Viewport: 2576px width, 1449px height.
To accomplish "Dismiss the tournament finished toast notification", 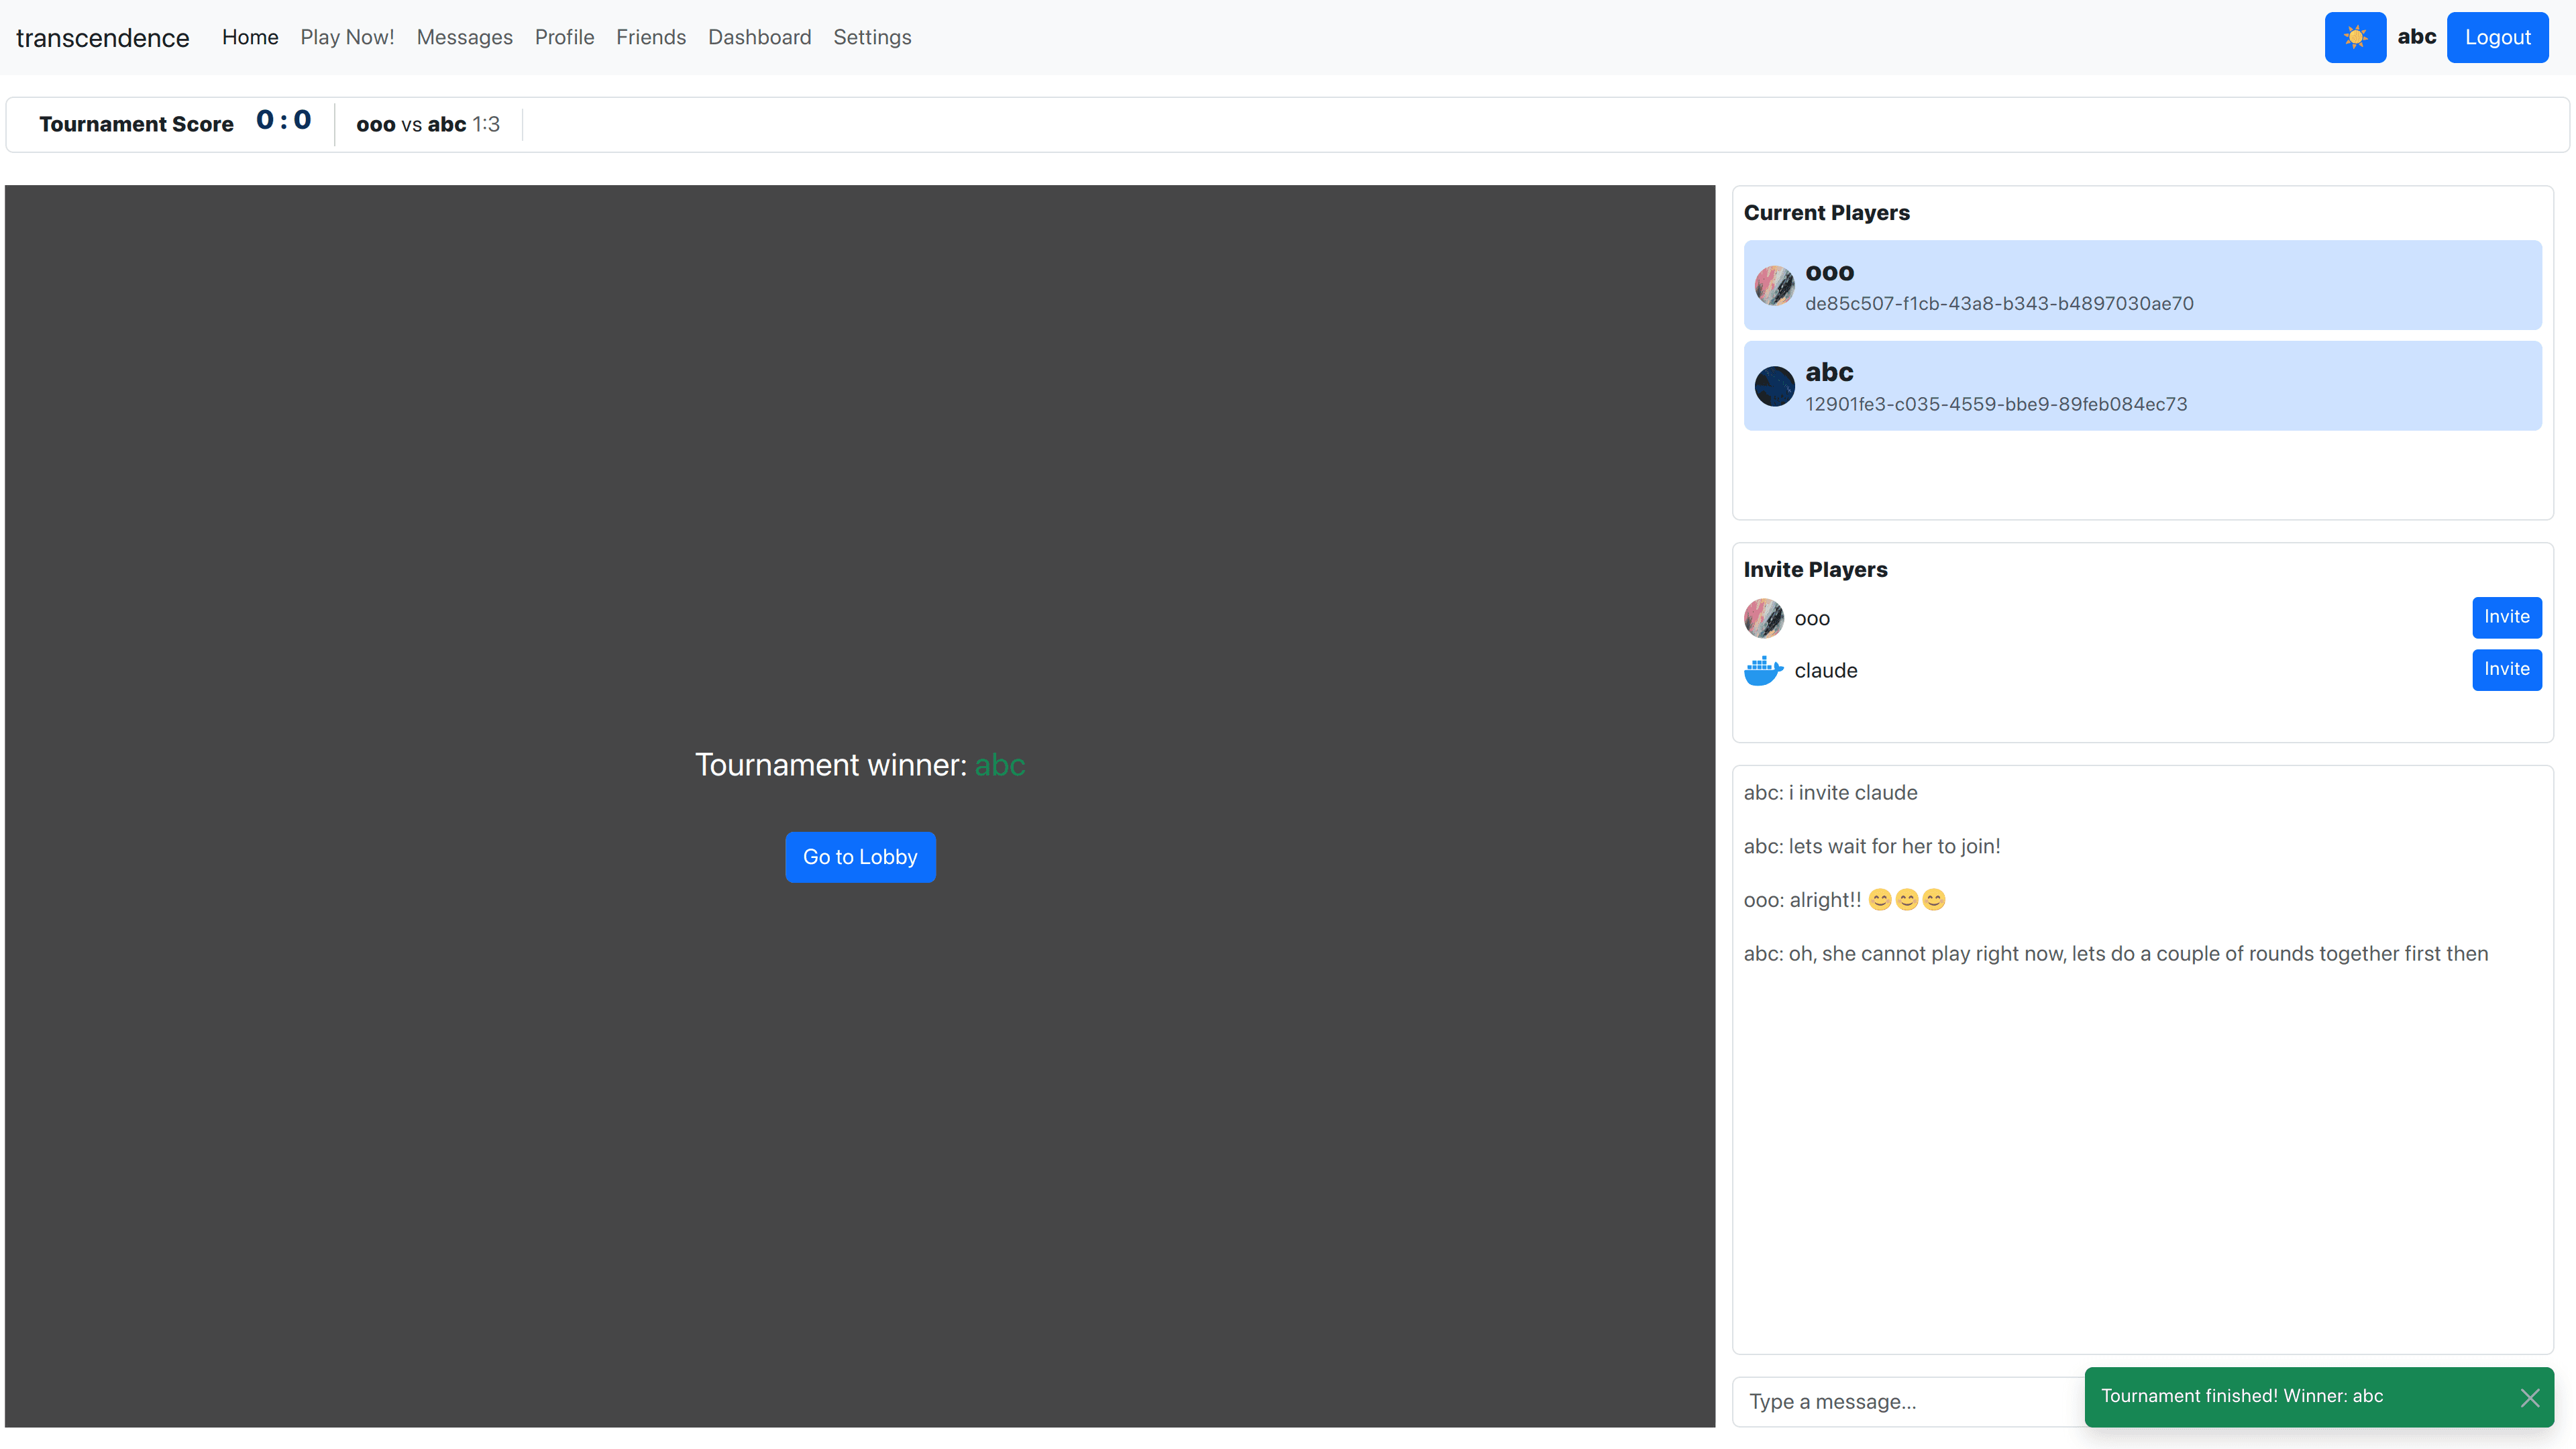I will [2529, 1397].
